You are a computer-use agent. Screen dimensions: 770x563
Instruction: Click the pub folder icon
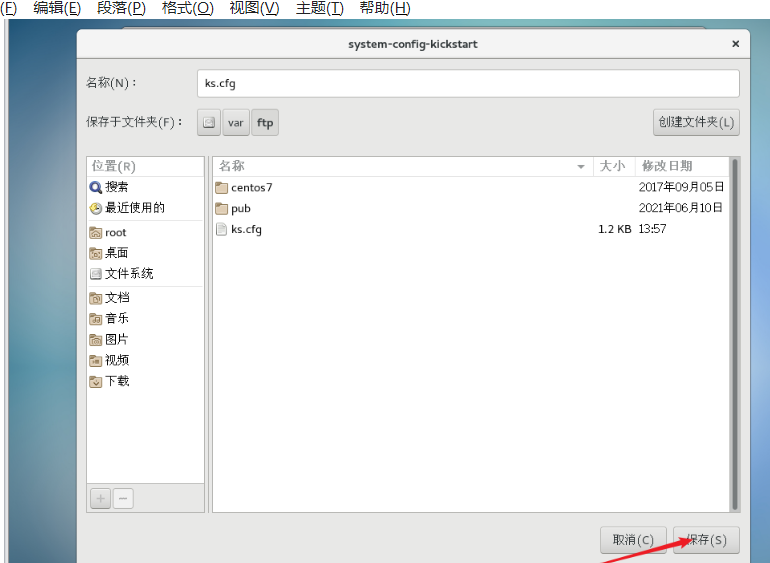(221, 209)
